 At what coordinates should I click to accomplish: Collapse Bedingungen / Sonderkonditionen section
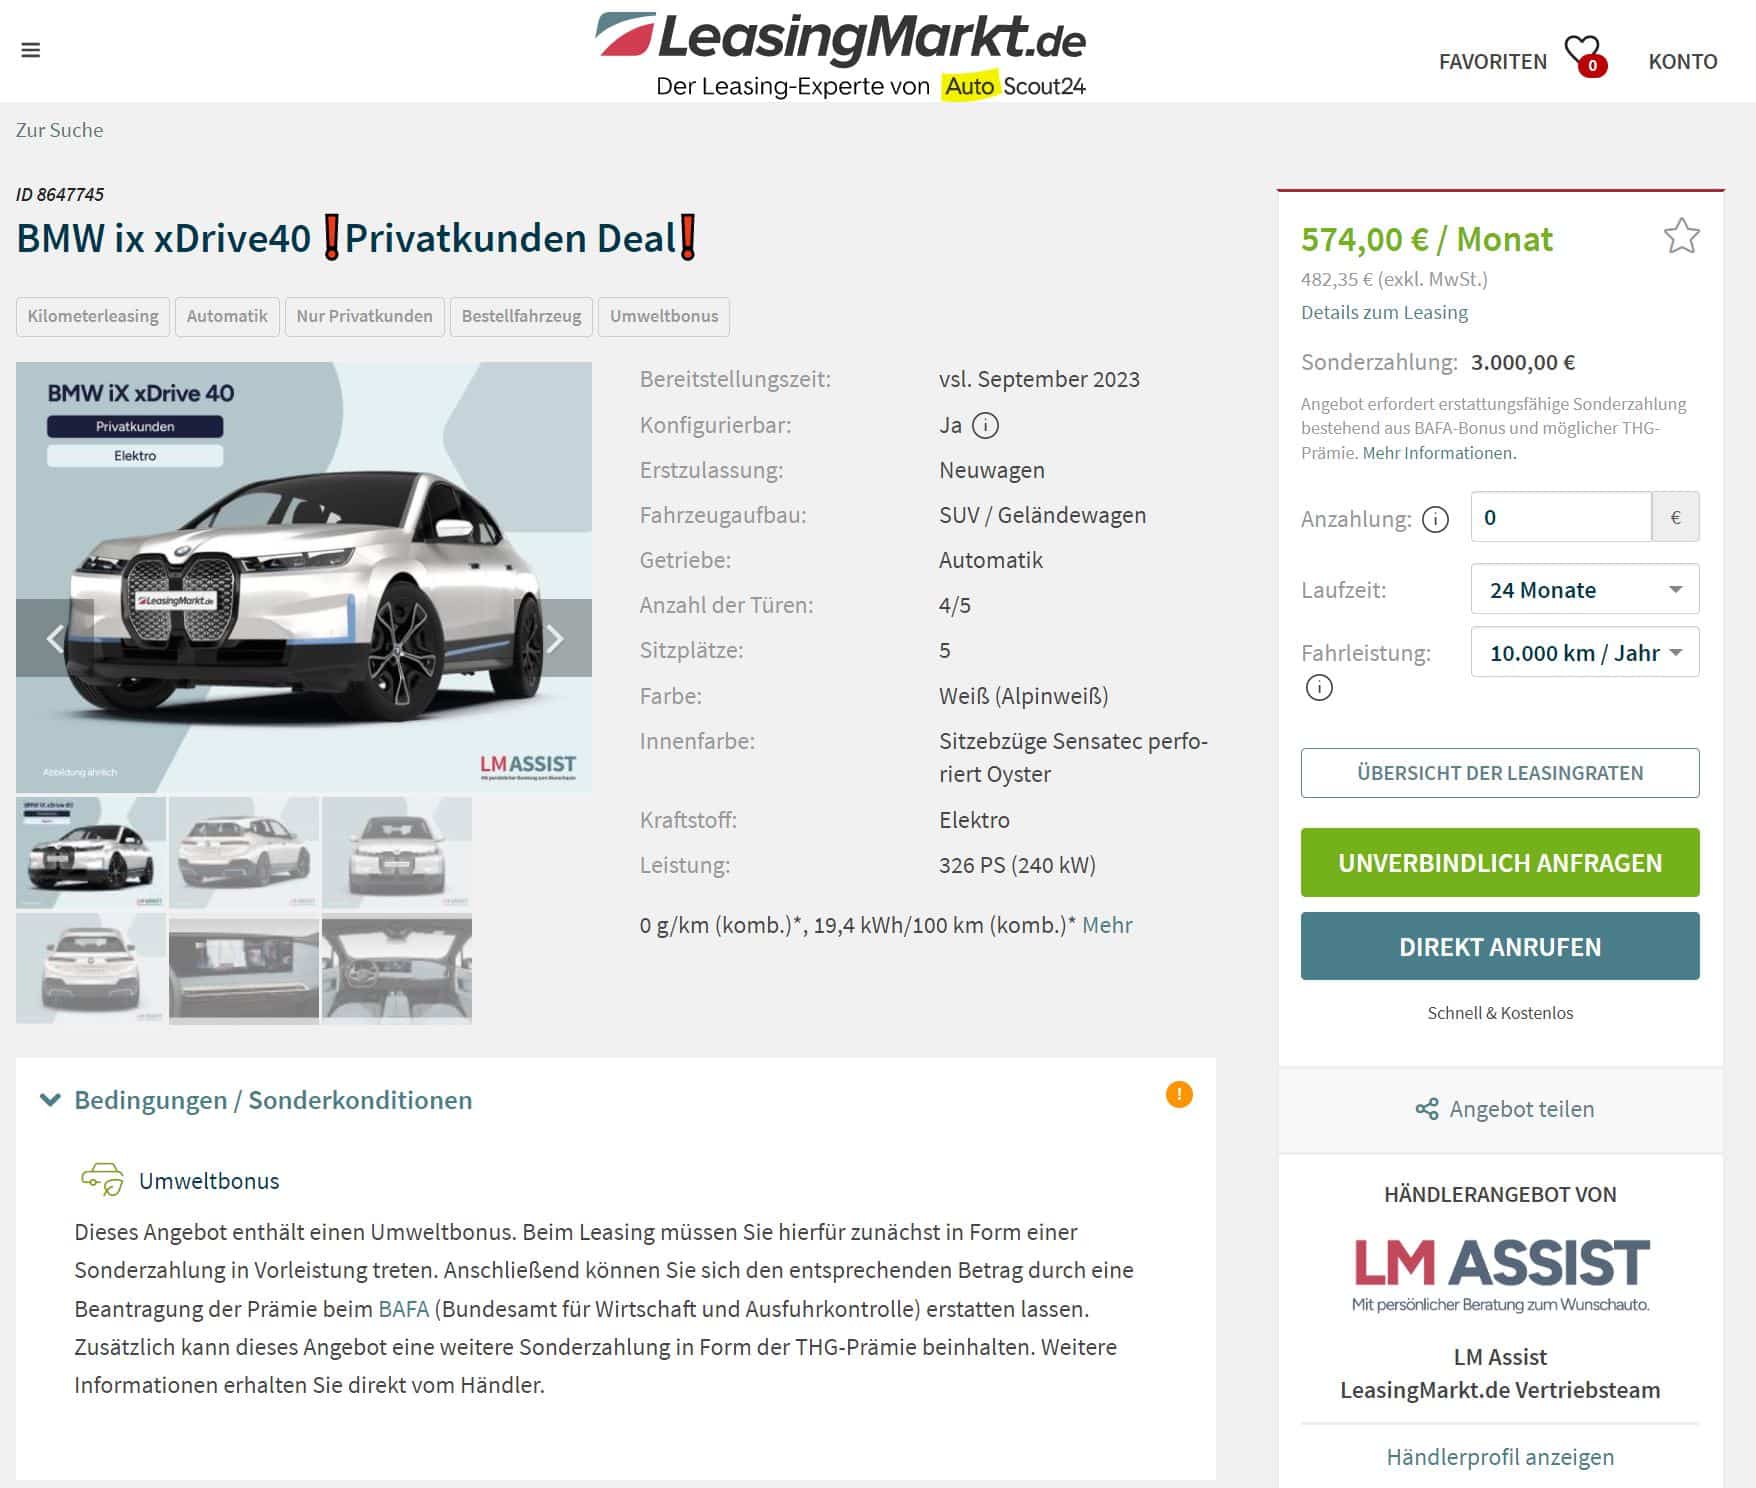click(x=49, y=1100)
